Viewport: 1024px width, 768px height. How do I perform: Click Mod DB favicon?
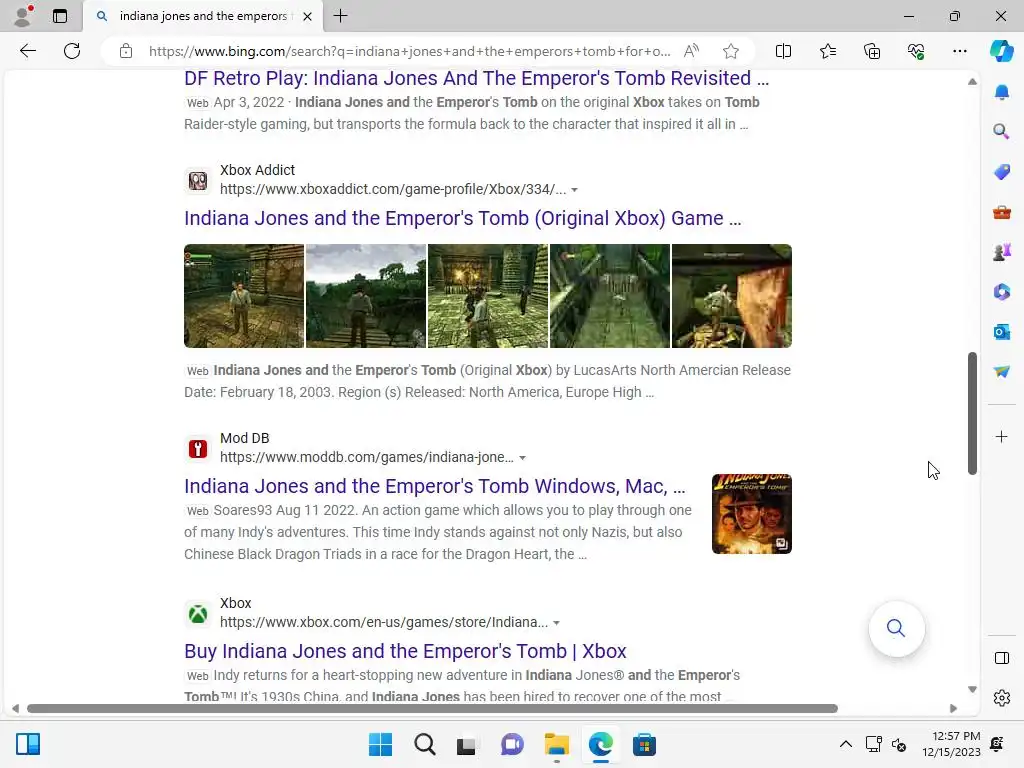click(198, 449)
